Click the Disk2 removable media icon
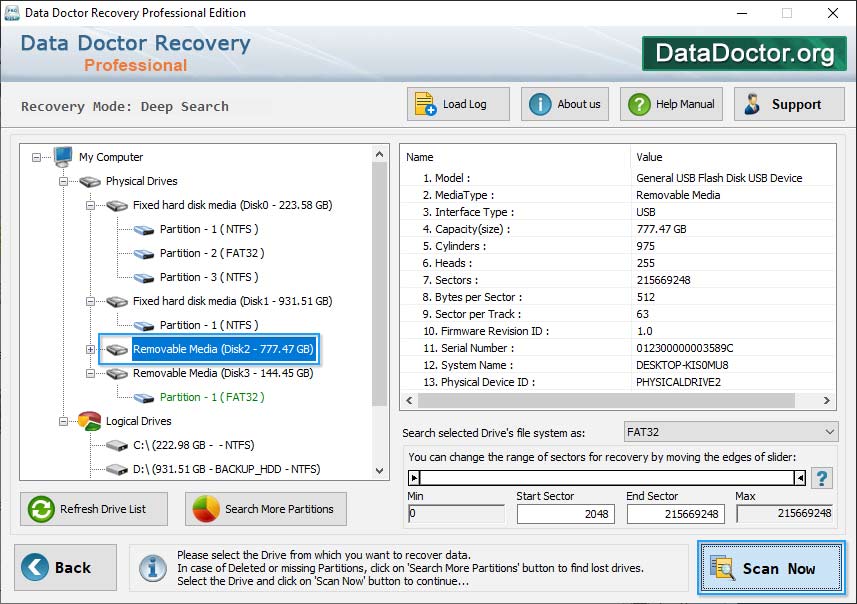The width and height of the screenshot is (857, 604). pyautogui.click(x=117, y=349)
